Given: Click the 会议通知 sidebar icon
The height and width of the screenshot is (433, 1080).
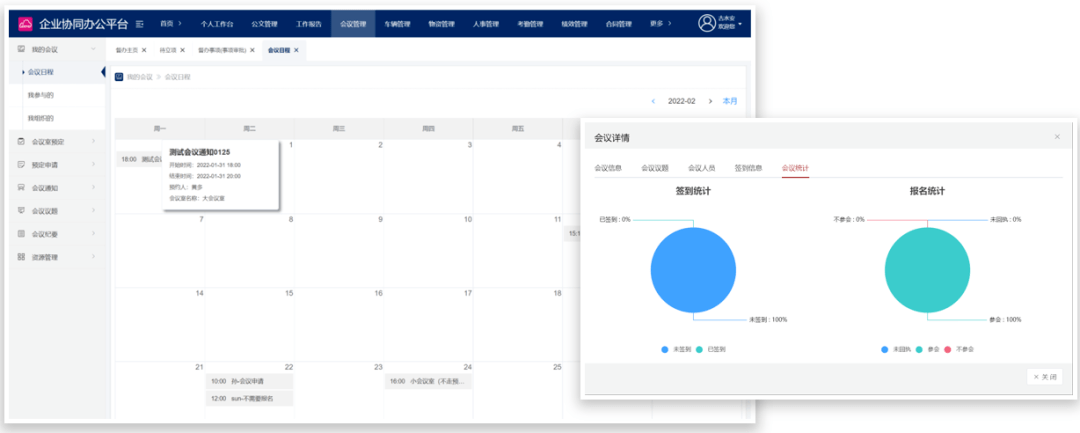Looking at the screenshot, I should pyautogui.click(x=21, y=187).
